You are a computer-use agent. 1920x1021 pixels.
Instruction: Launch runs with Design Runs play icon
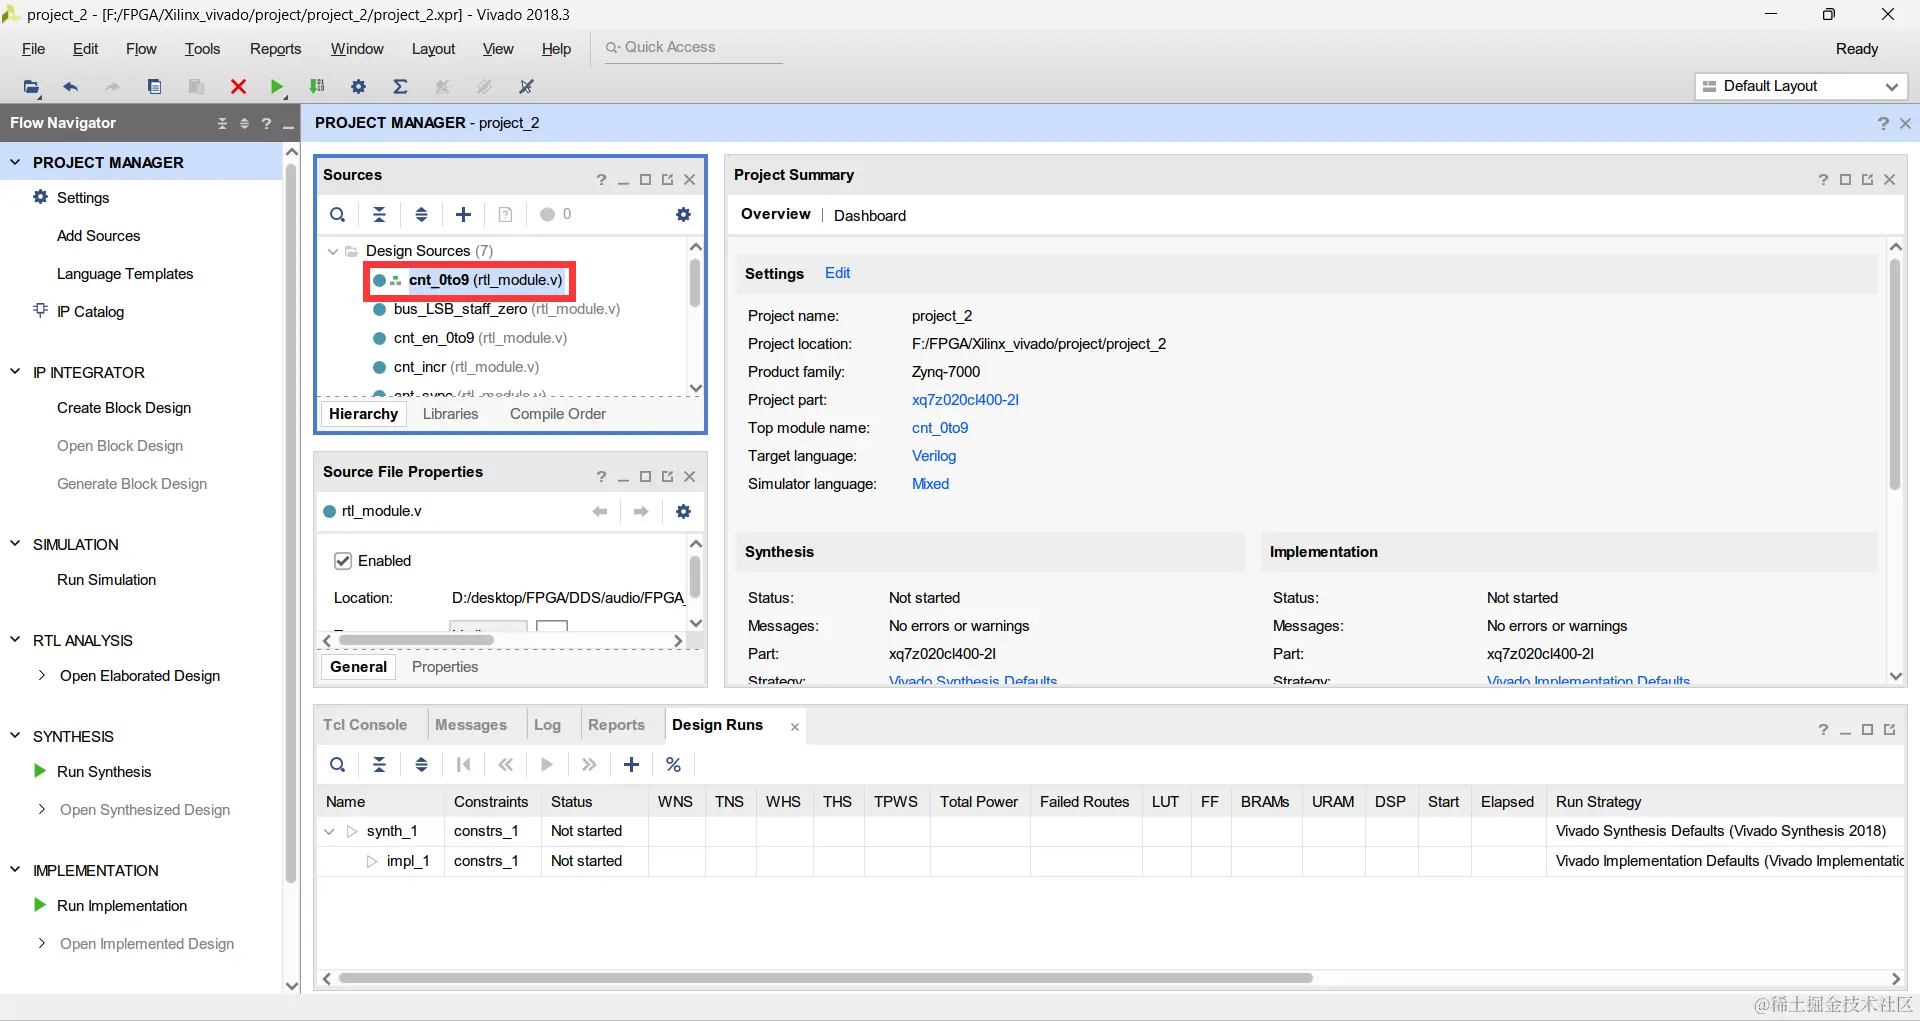(547, 765)
